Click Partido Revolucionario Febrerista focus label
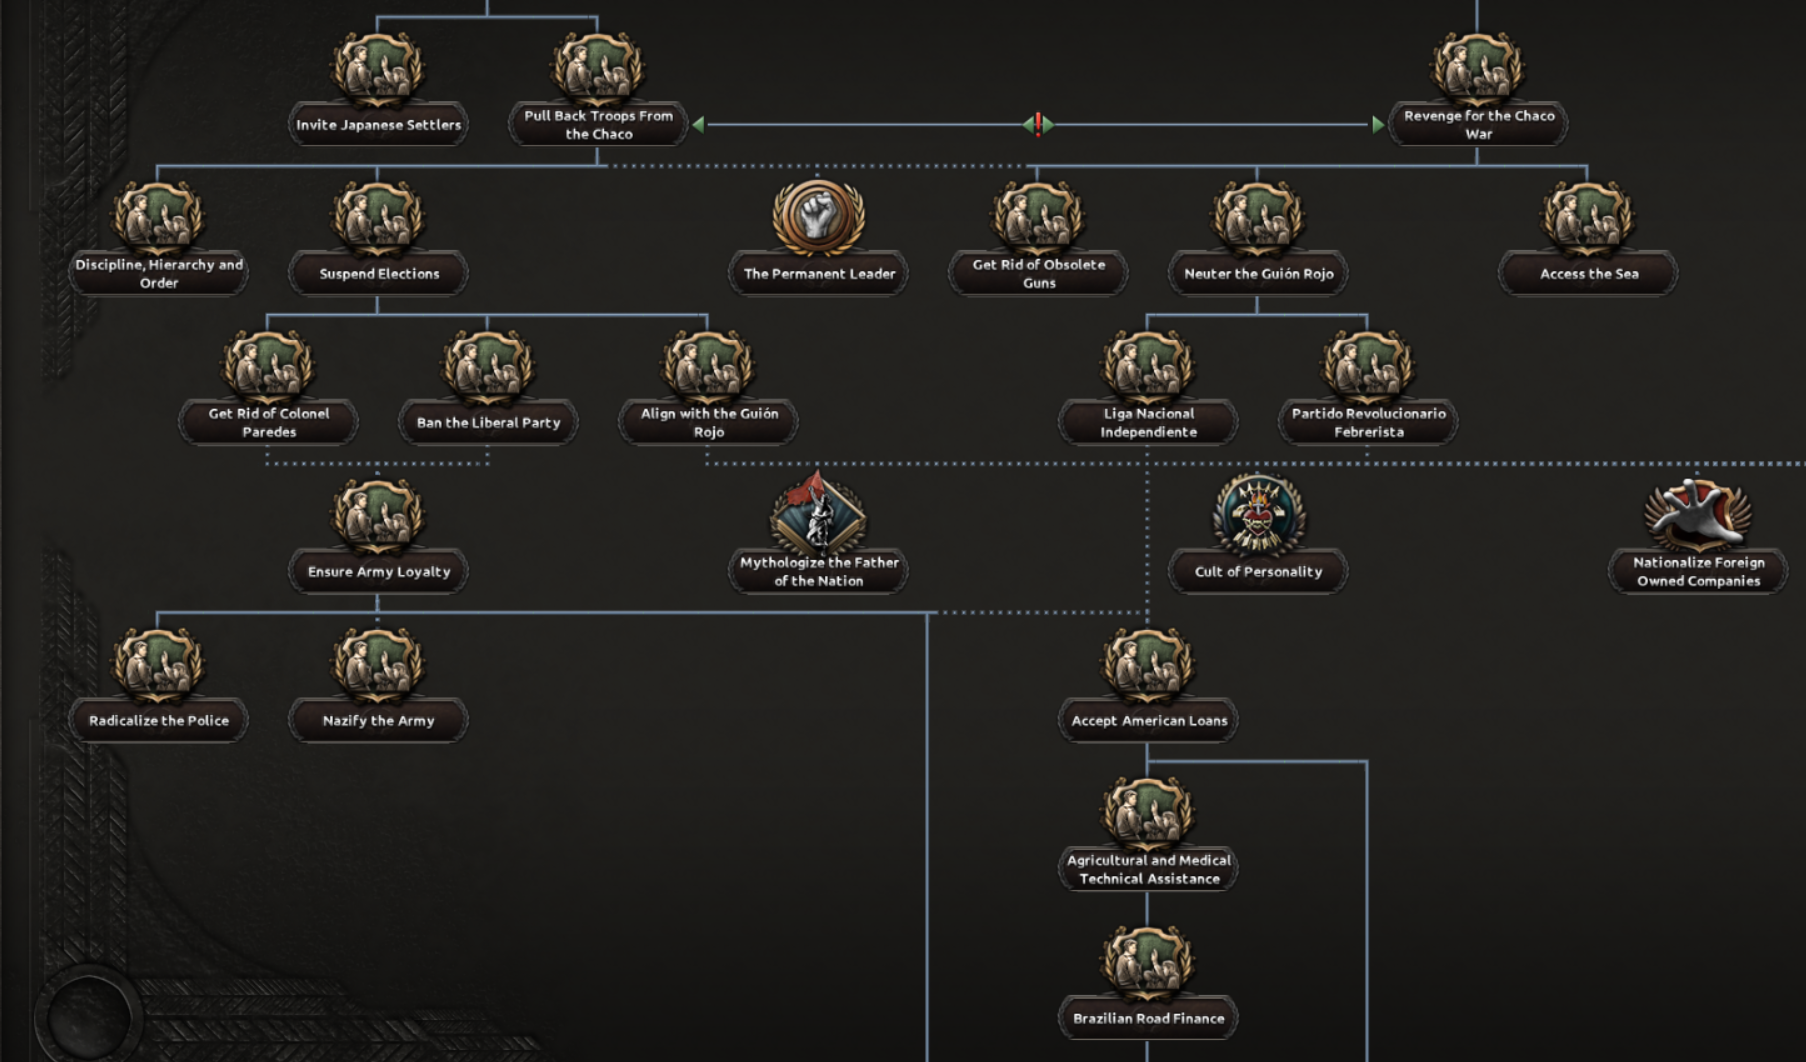Viewport: 1806px width, 1062px height. 1368,422
